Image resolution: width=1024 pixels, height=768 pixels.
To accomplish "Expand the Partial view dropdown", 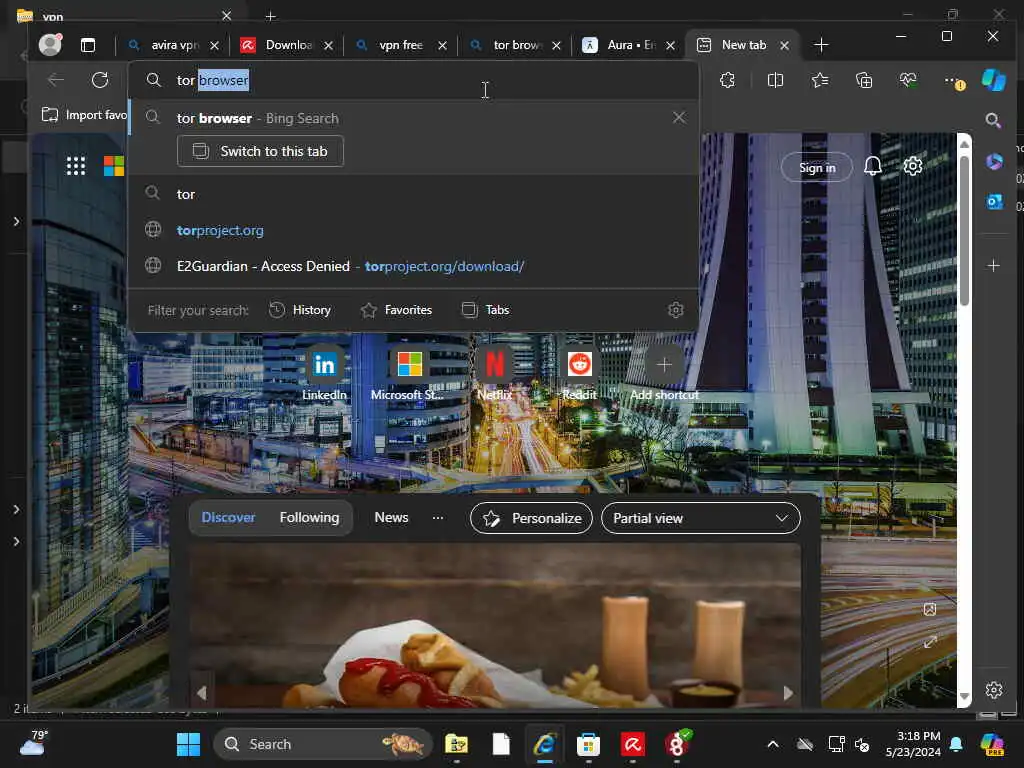I will tap(701, 518).
